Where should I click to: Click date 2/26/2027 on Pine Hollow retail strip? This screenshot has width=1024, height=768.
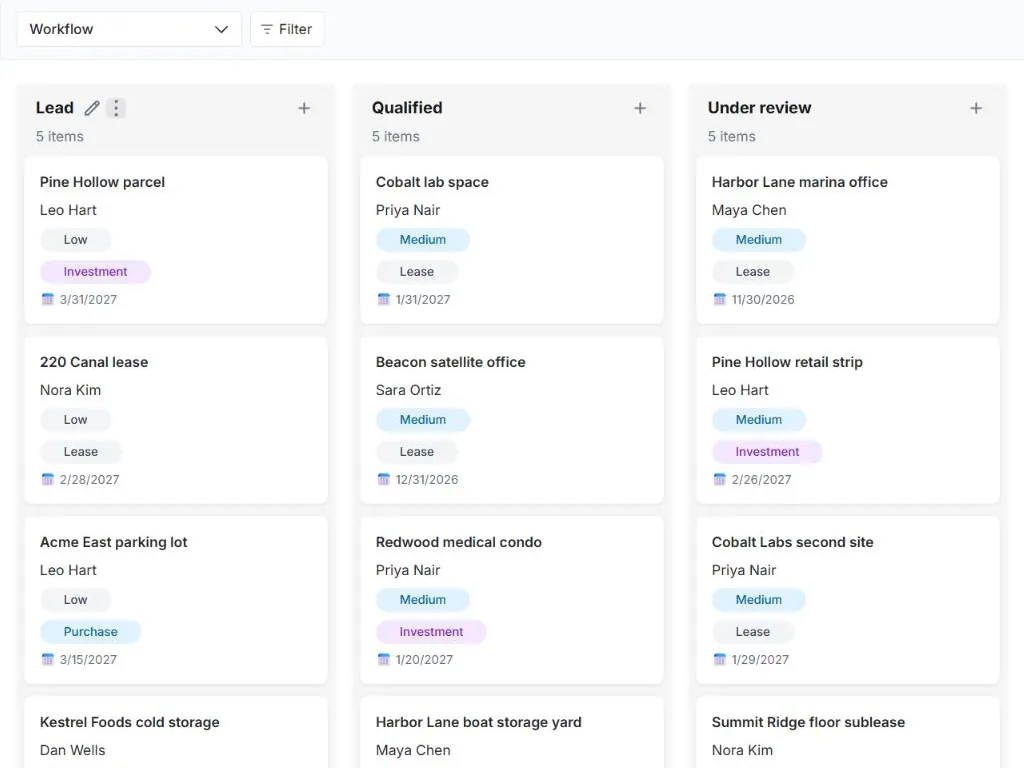761,479
